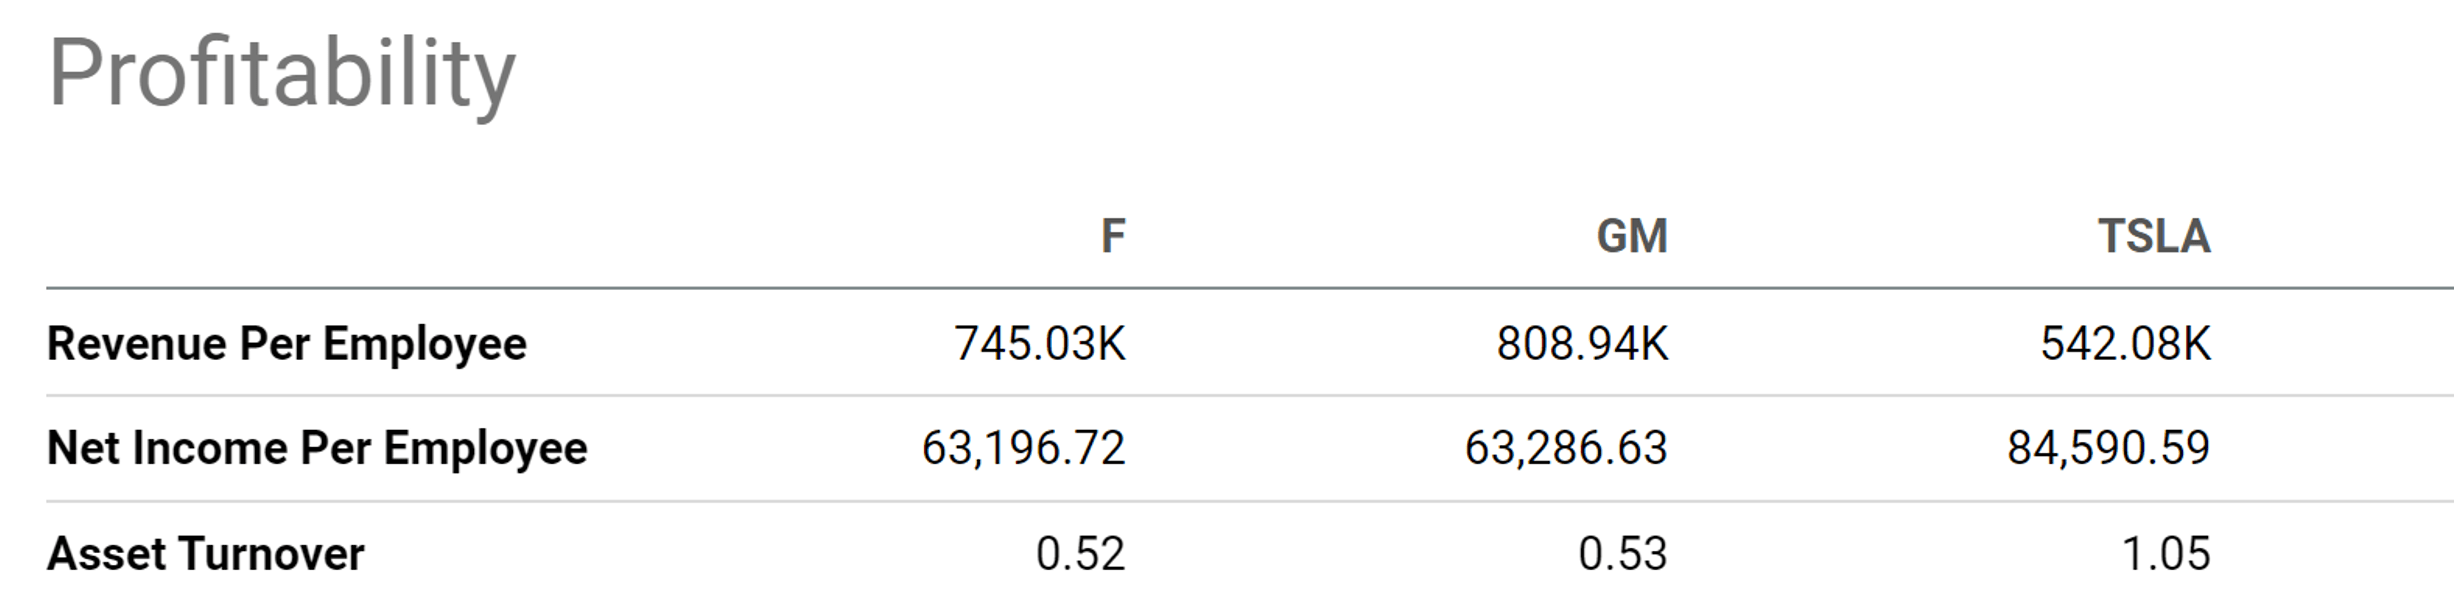Click the divider below Revenue Per Employee row
This screenshot has width=2459, height=602.
click(1250, 396)
